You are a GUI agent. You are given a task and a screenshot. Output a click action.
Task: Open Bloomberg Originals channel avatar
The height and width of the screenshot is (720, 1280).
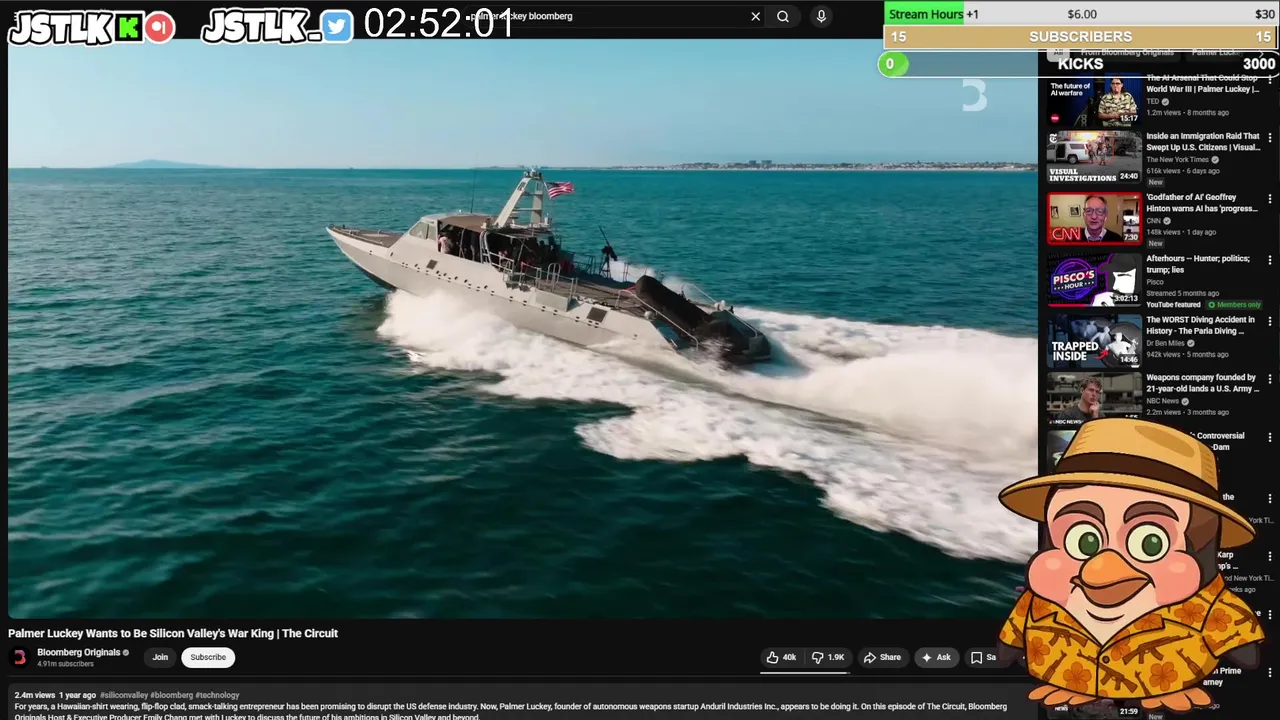(x=19, y=657)
